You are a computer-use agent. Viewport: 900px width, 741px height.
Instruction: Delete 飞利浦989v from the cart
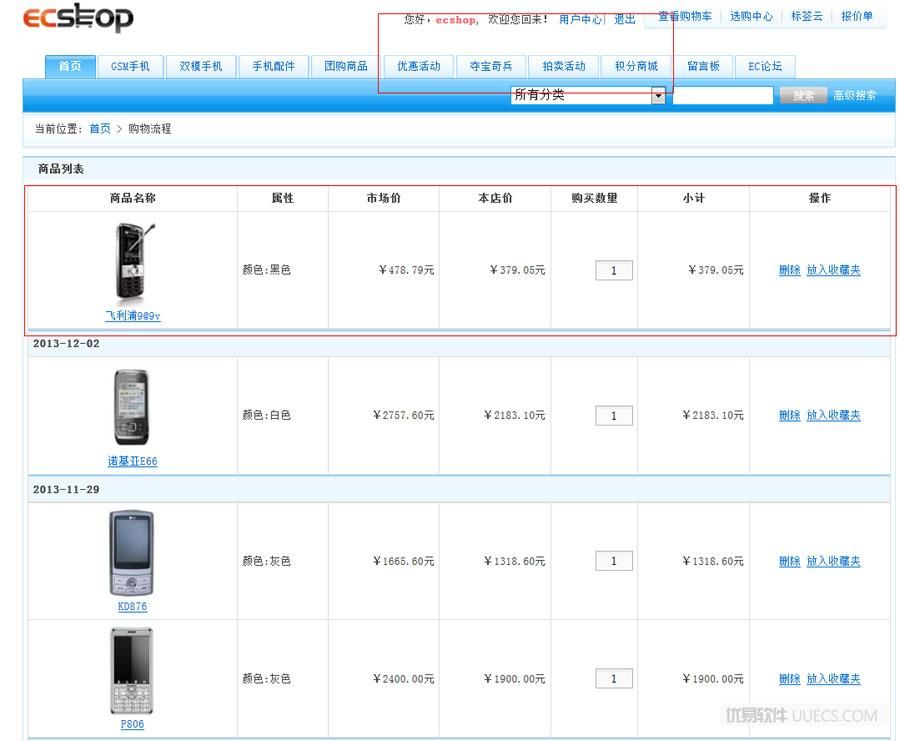(x=789, y=270)
